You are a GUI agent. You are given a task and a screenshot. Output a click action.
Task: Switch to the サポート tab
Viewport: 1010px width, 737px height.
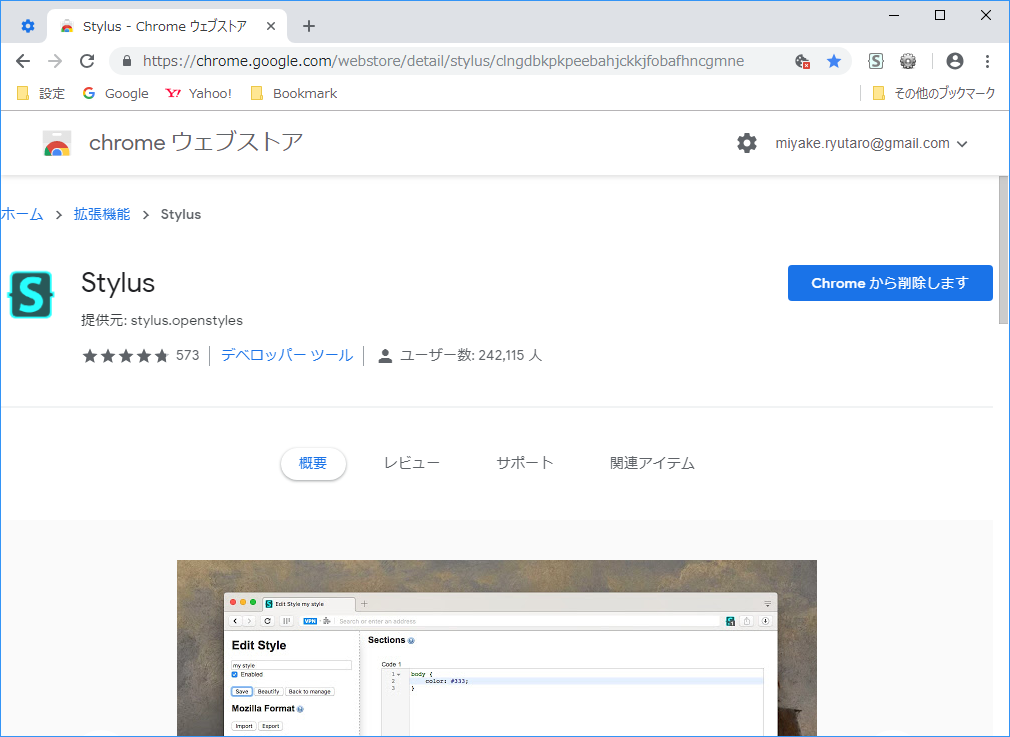[x=524, y=463]
